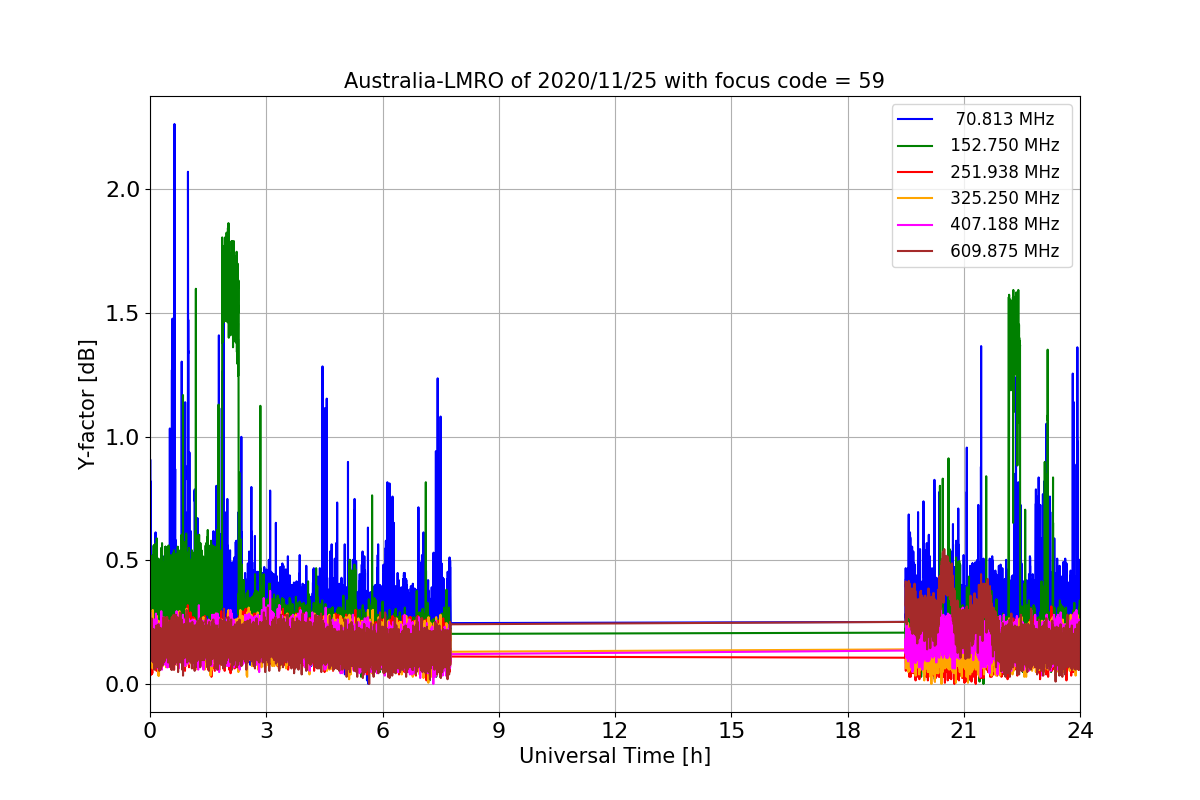This screenshot has width=1200, height=800.
Task: Click the 6 tick label on the x-axis
Action: 382,731
